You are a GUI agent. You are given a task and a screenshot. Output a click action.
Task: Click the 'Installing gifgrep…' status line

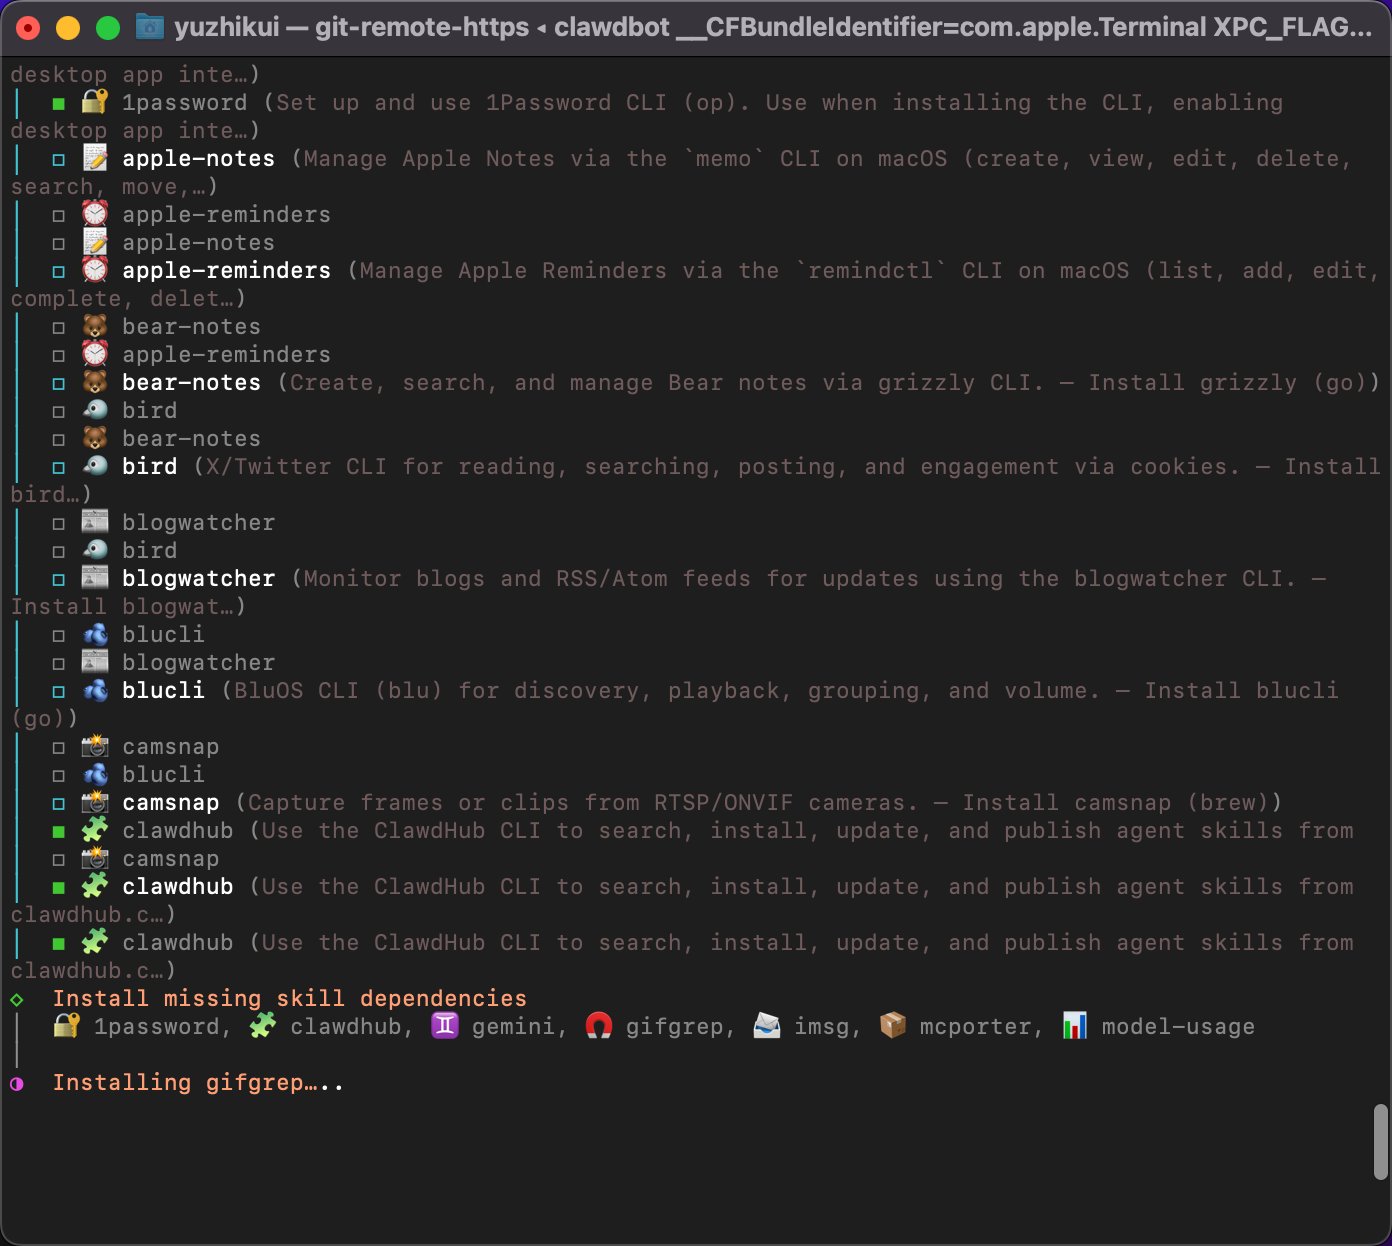click(x=198, y=1082)
